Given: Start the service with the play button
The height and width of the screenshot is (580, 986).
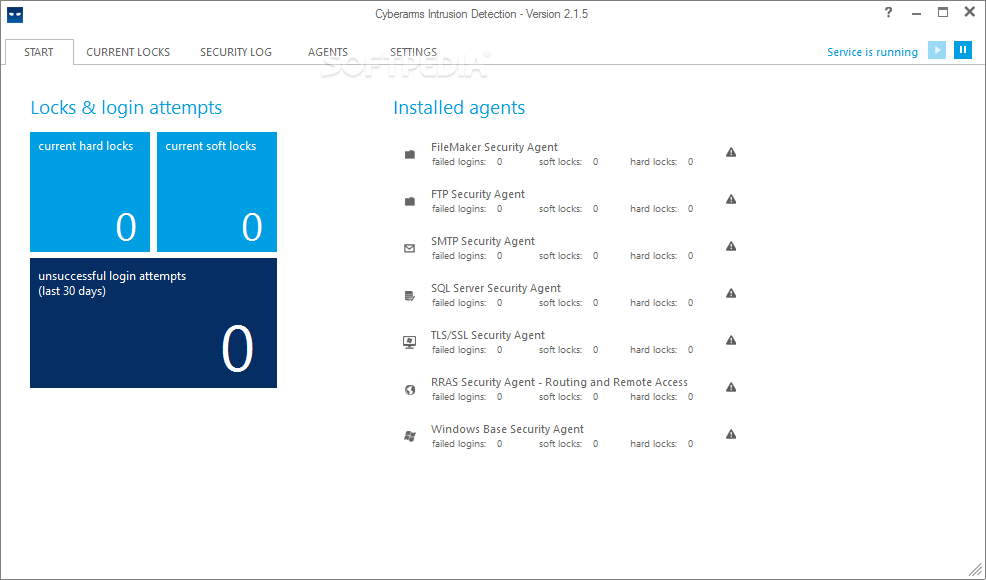Looking at the screenshot, I should 937,50.
